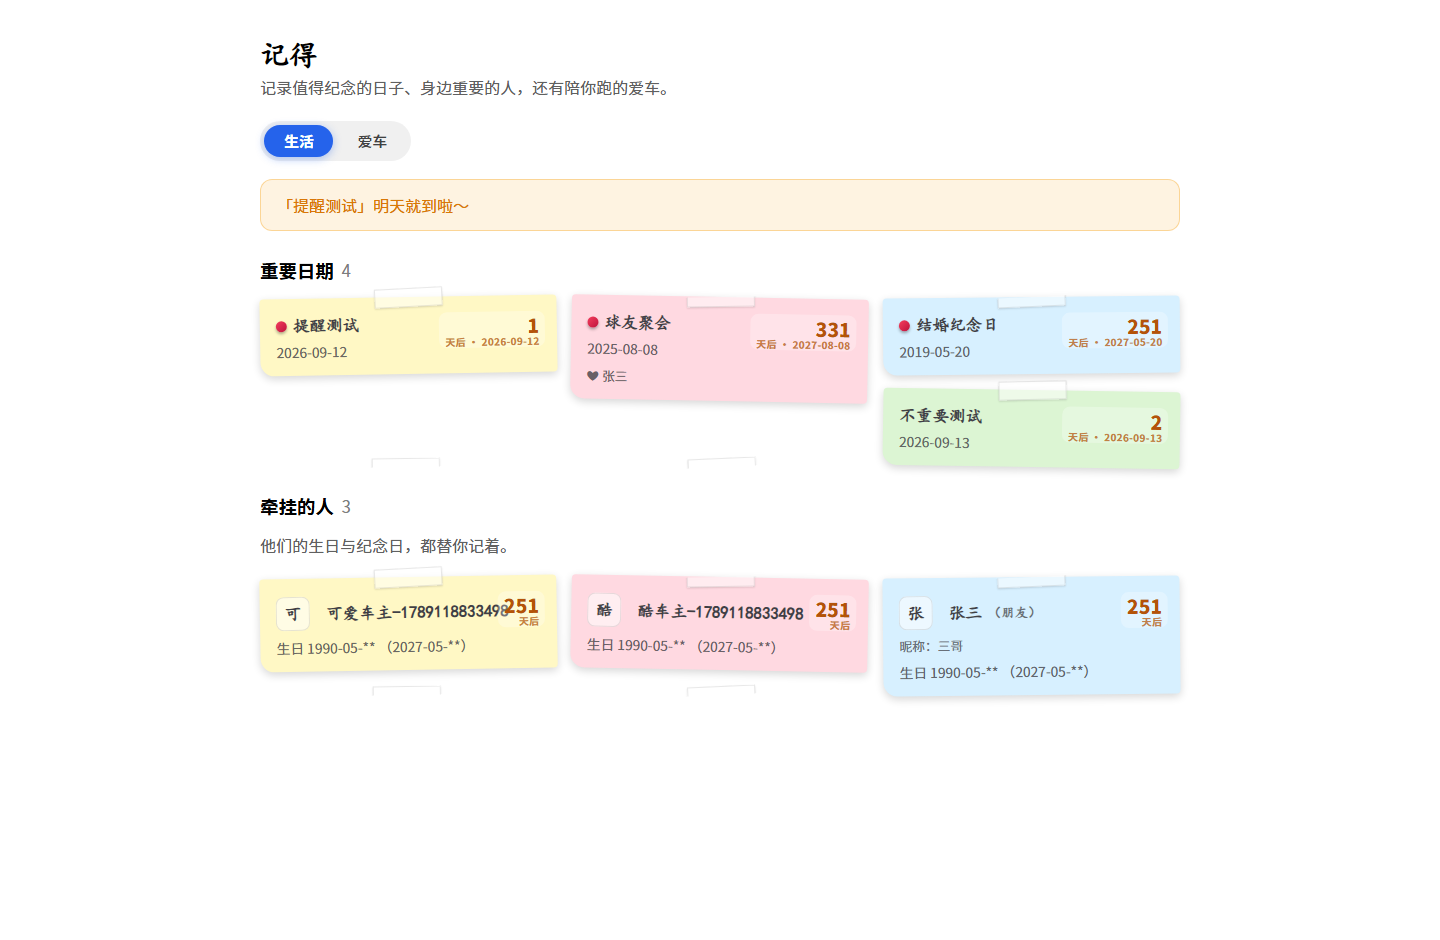Viewport: 1440px width, 940px height.
Task: Click date 2025-08-08 under 球友聚会
Action: coord(622,349)
